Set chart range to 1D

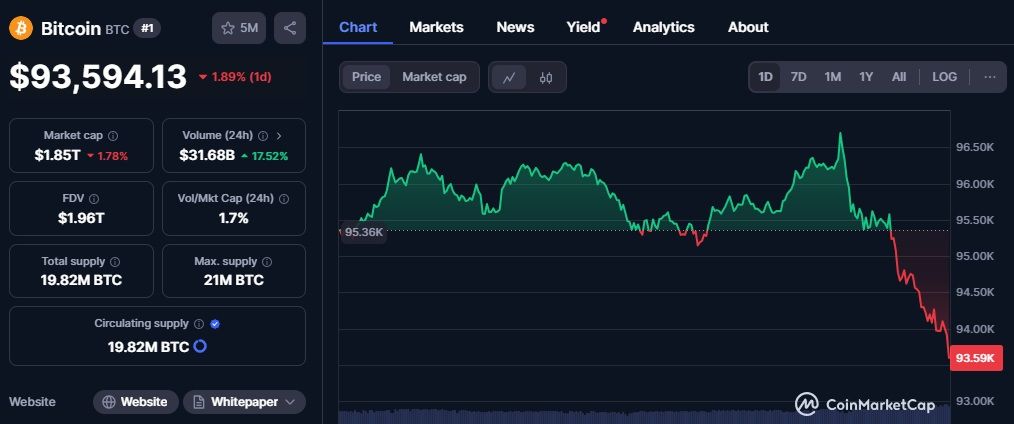coord(765,77)
